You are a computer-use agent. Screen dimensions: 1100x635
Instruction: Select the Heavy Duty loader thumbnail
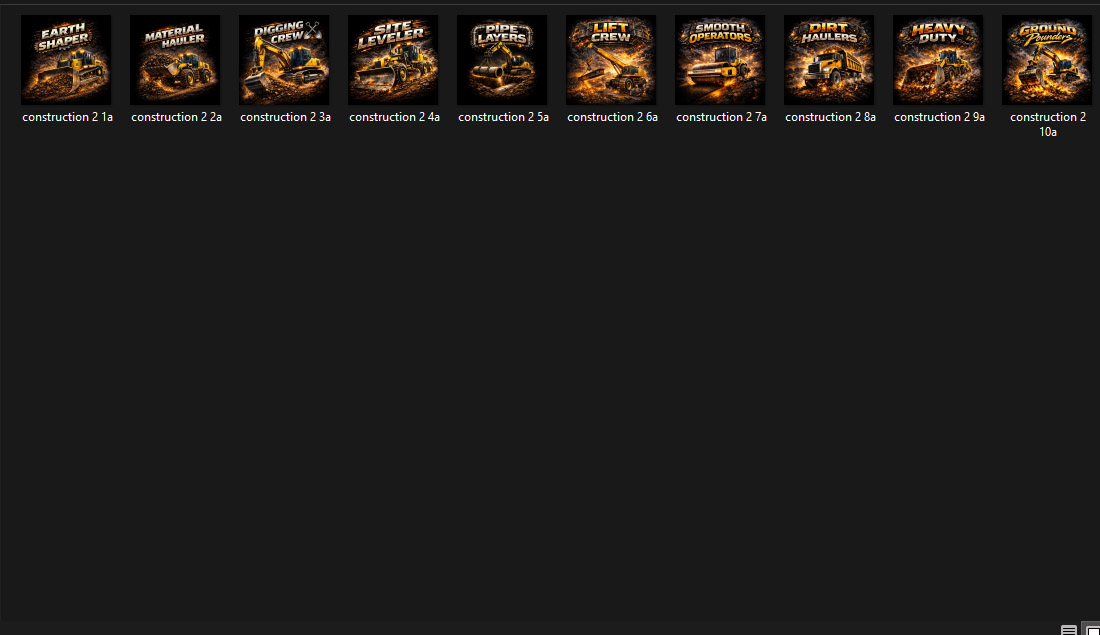pyautogui.click(x=938, y=60)
